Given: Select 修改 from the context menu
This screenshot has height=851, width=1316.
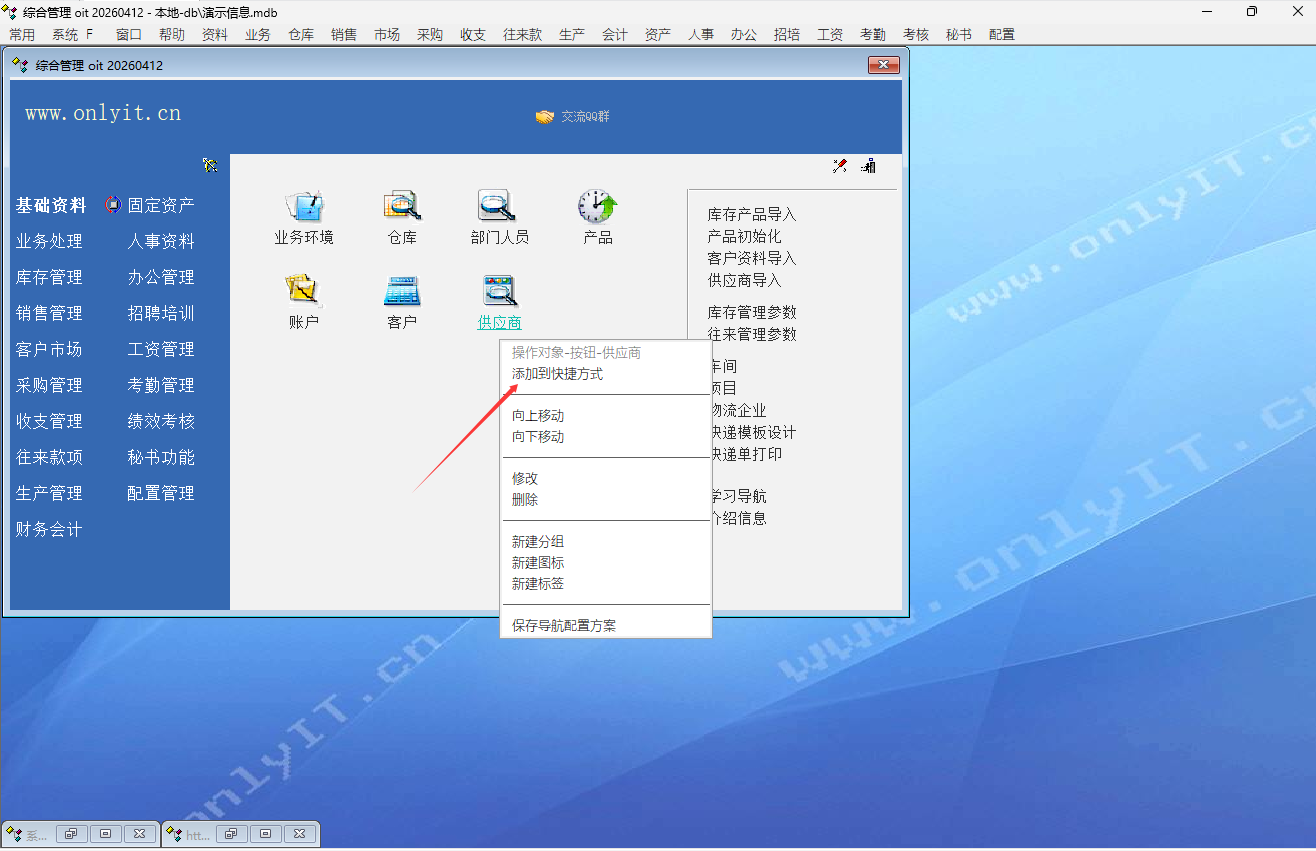Looking at the screenshot, I should (x=525, y=479).
